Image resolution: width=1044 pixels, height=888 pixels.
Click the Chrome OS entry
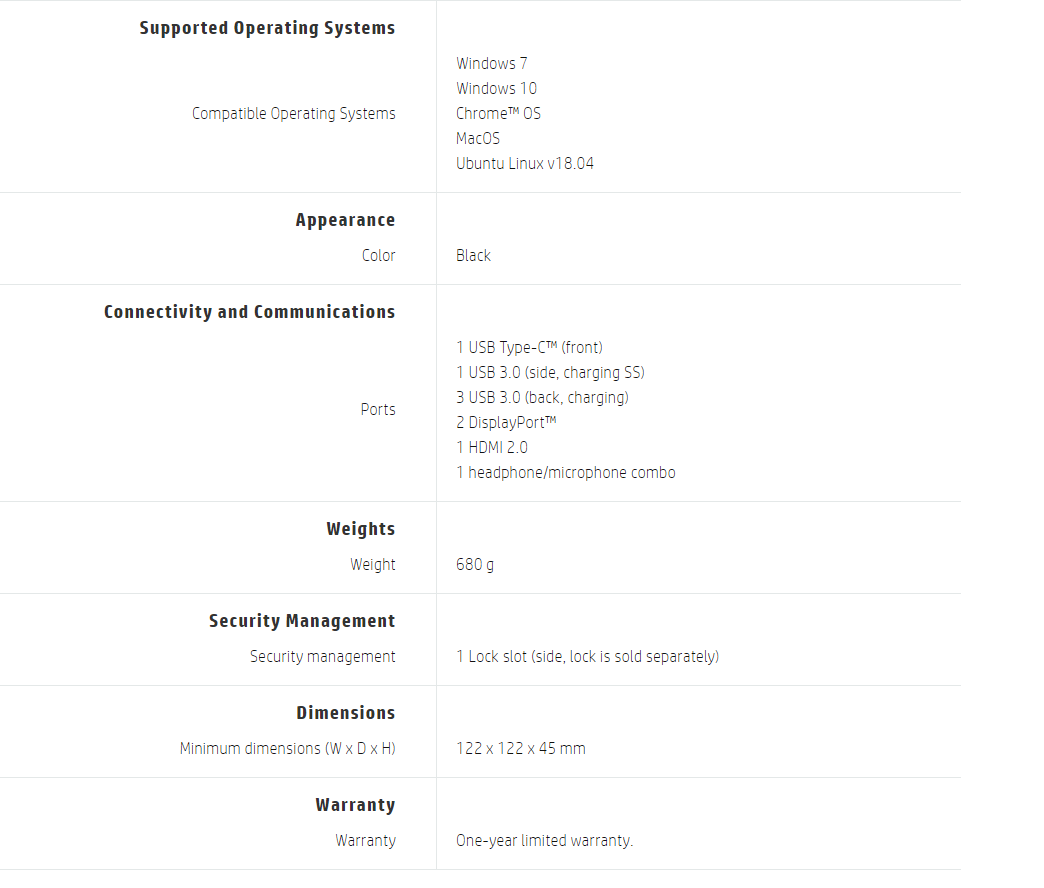498,114
